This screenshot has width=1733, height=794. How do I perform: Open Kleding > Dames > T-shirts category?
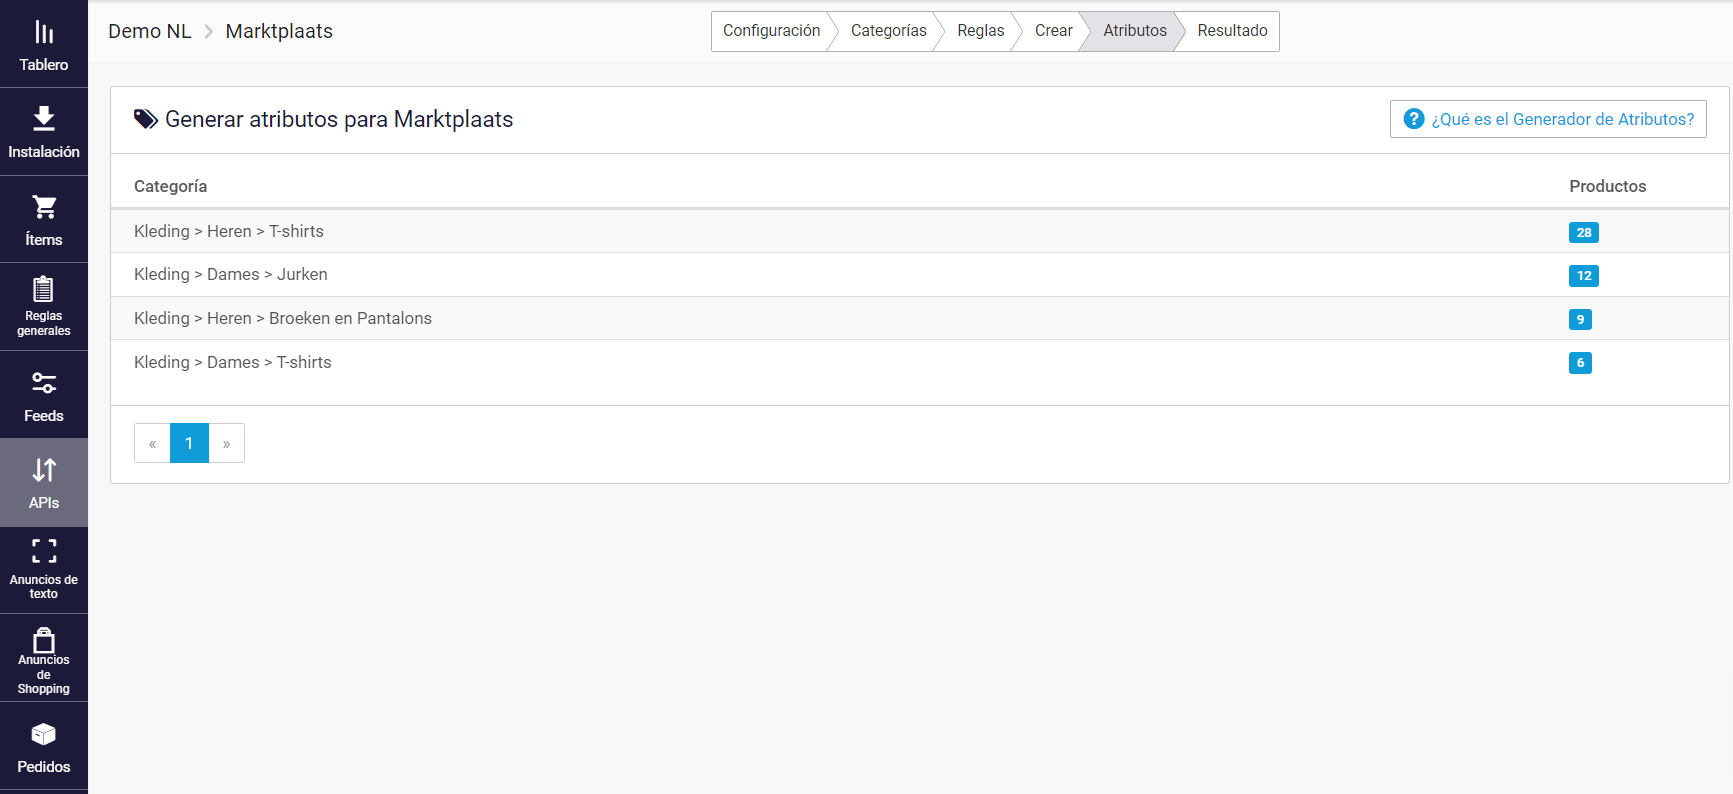233,362
